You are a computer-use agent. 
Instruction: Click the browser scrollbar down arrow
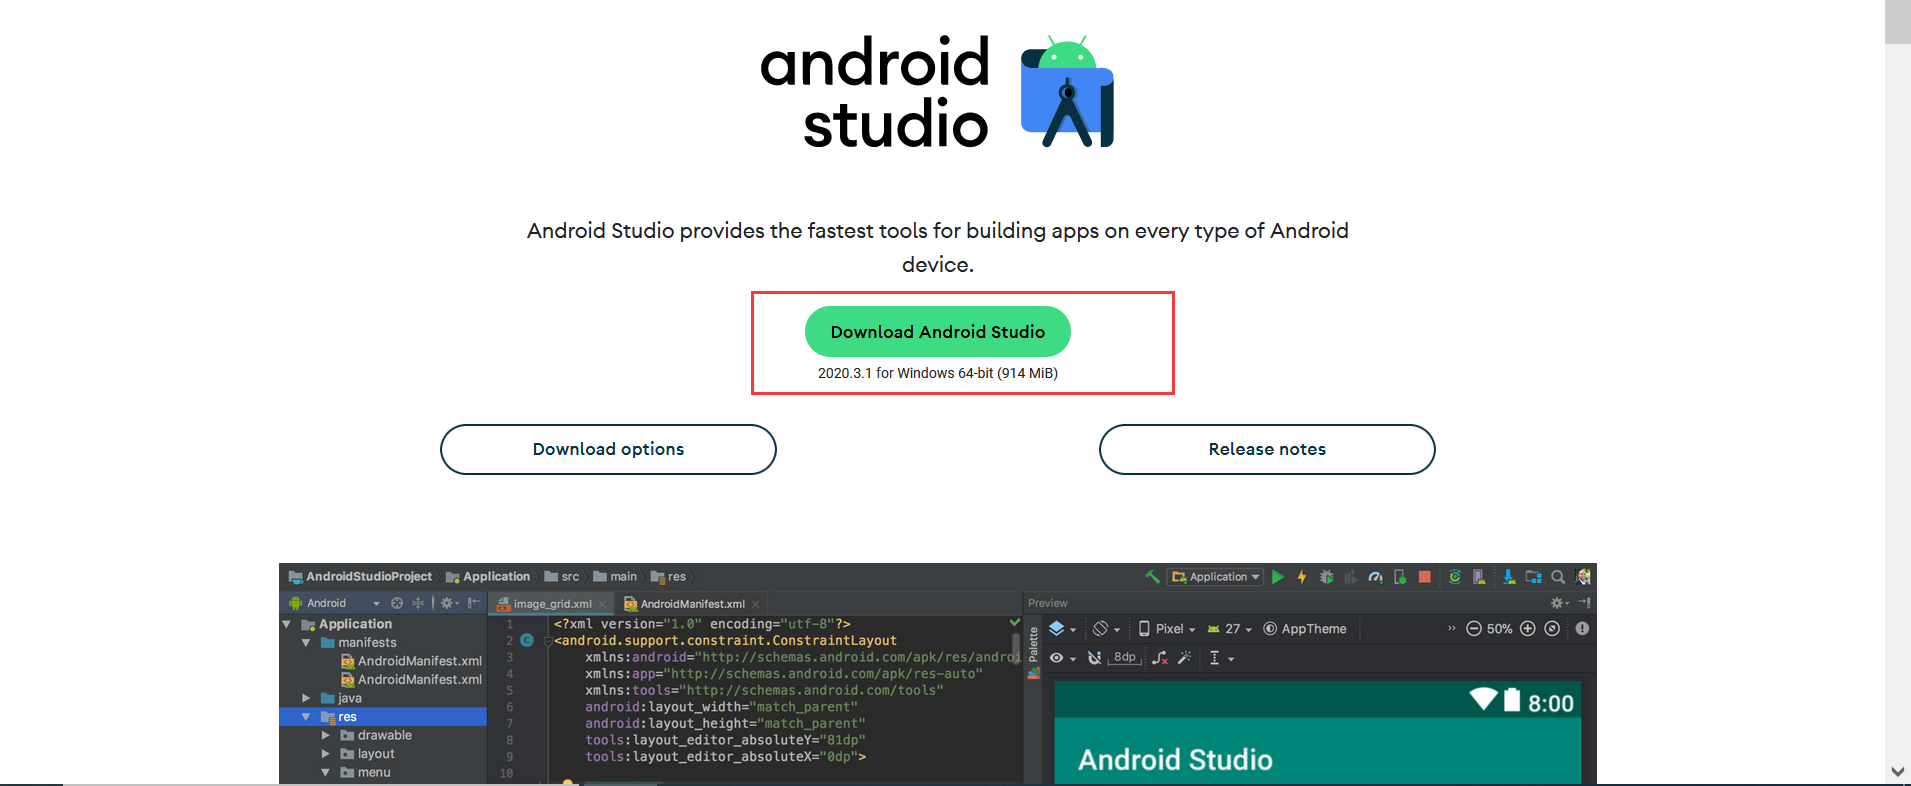(1898, 772)
